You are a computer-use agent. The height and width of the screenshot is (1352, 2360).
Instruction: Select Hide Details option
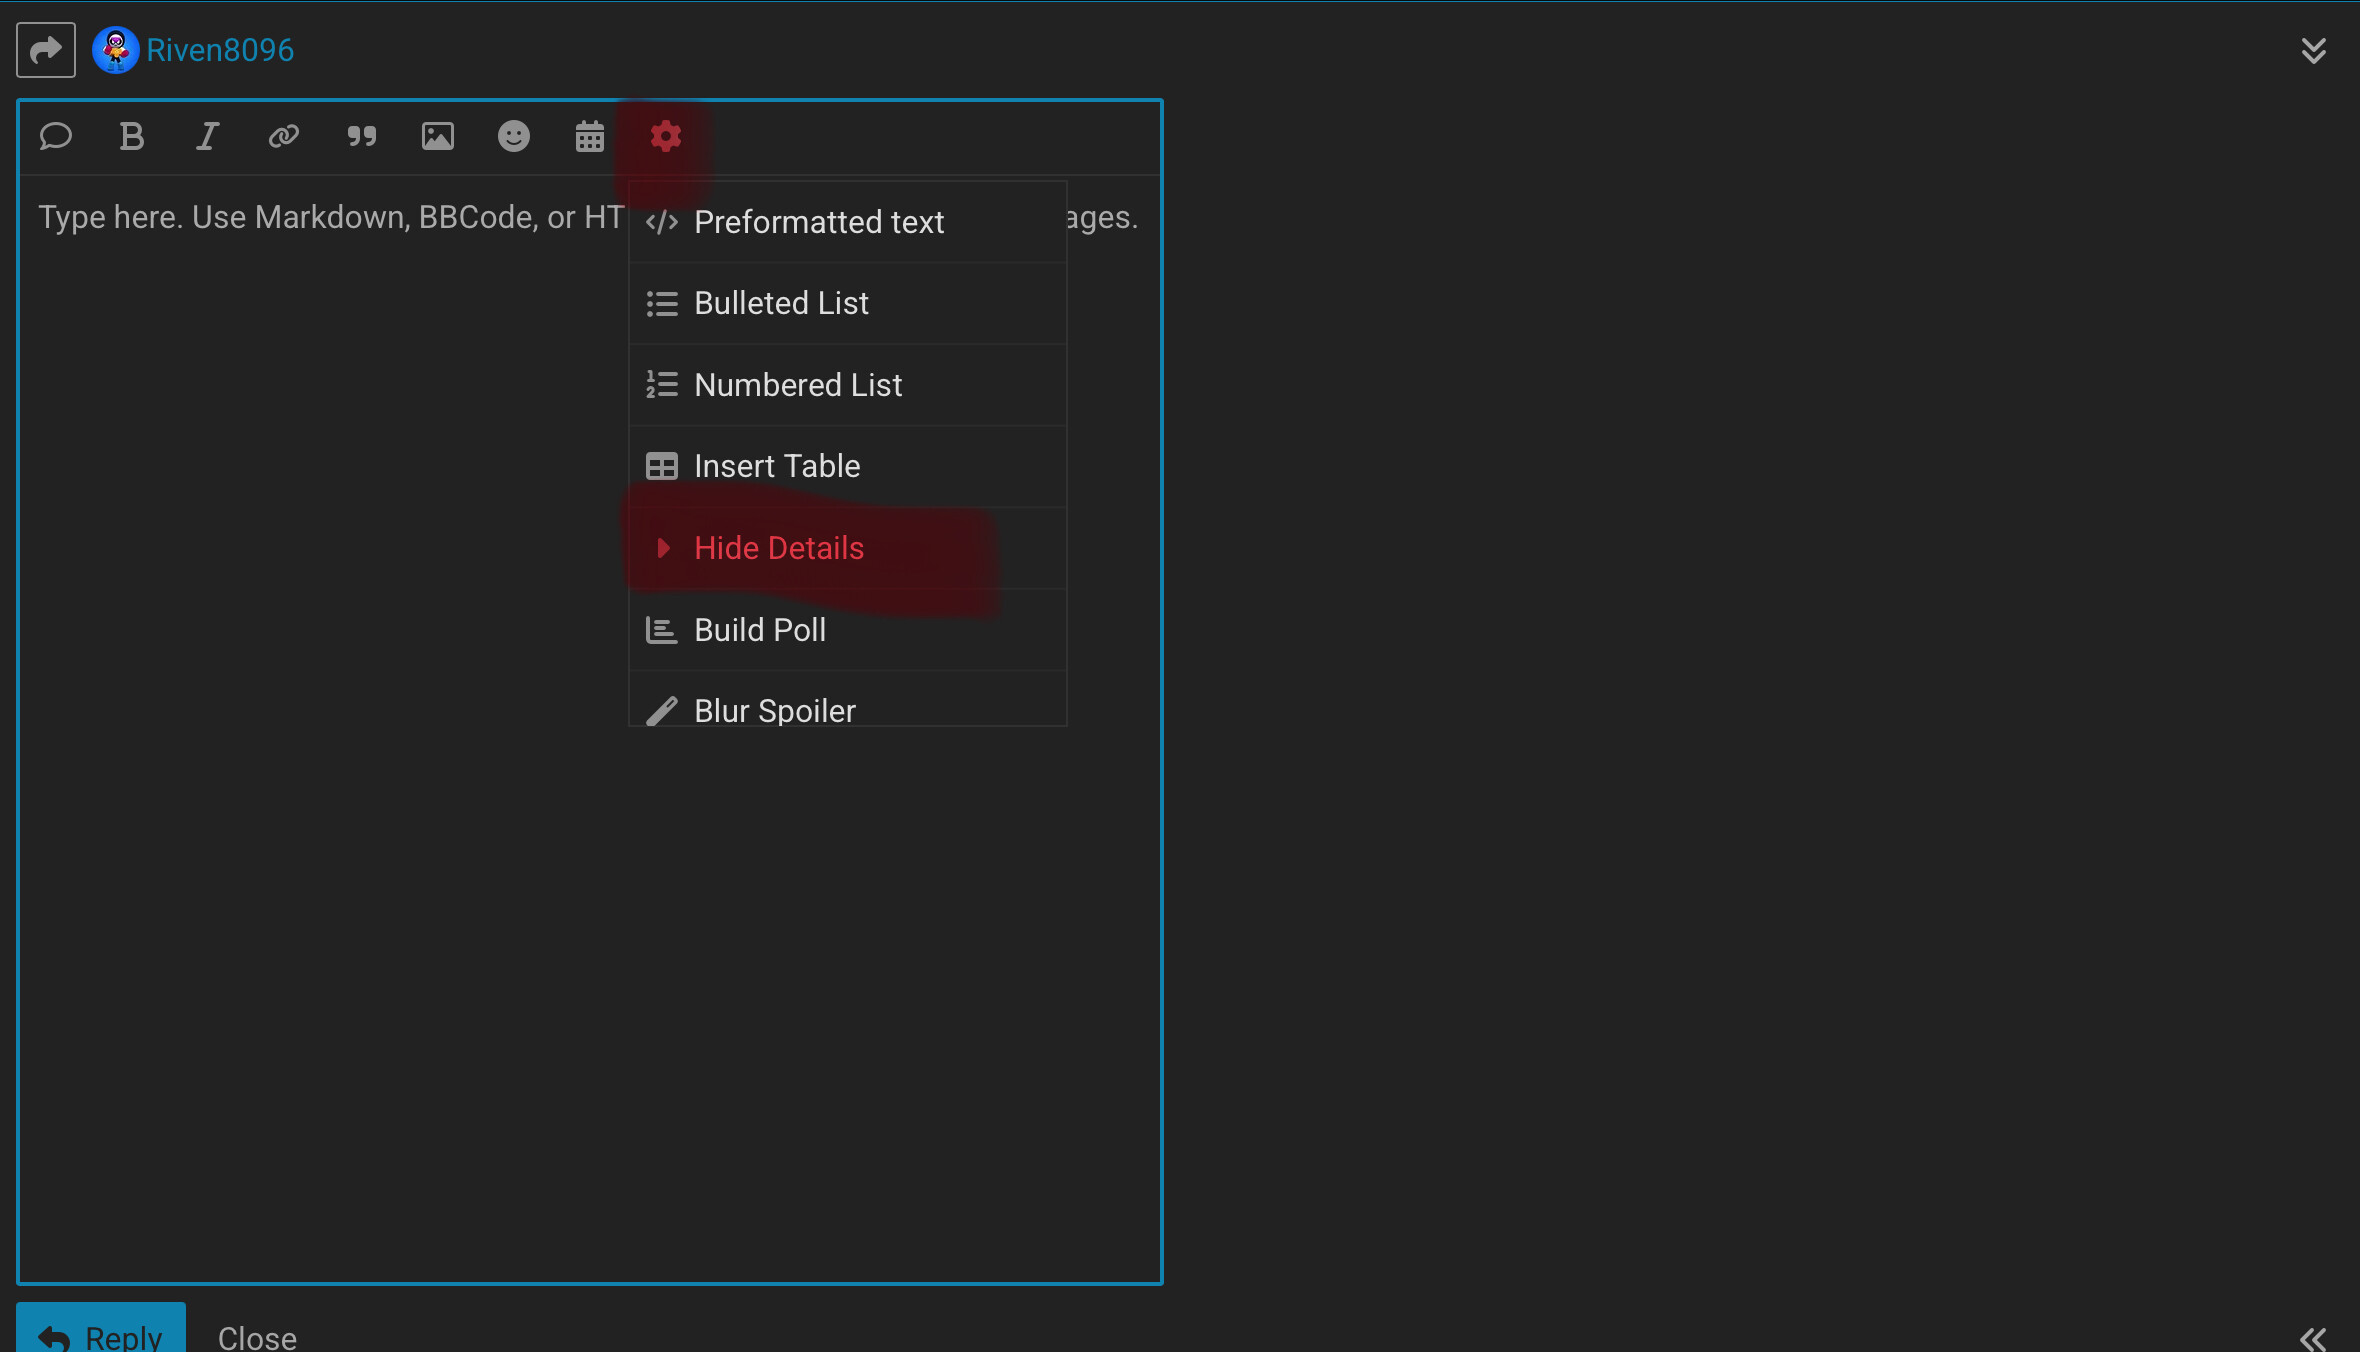coord(779,548)
